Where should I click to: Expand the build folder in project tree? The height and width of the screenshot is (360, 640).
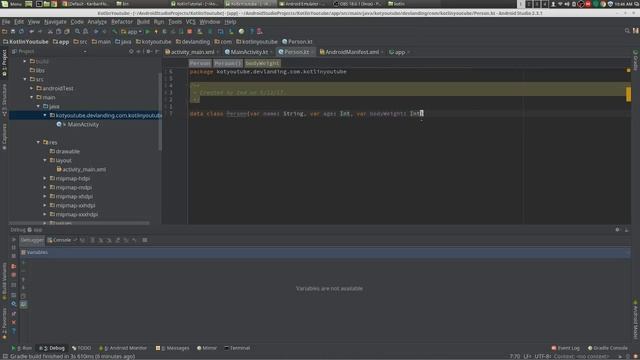[25, 61]
